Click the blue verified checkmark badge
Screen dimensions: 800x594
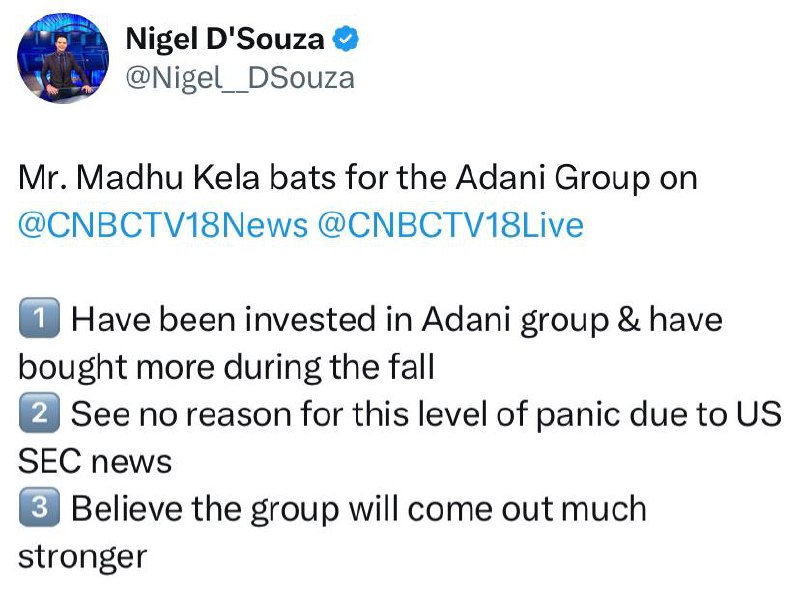(345, 39)
